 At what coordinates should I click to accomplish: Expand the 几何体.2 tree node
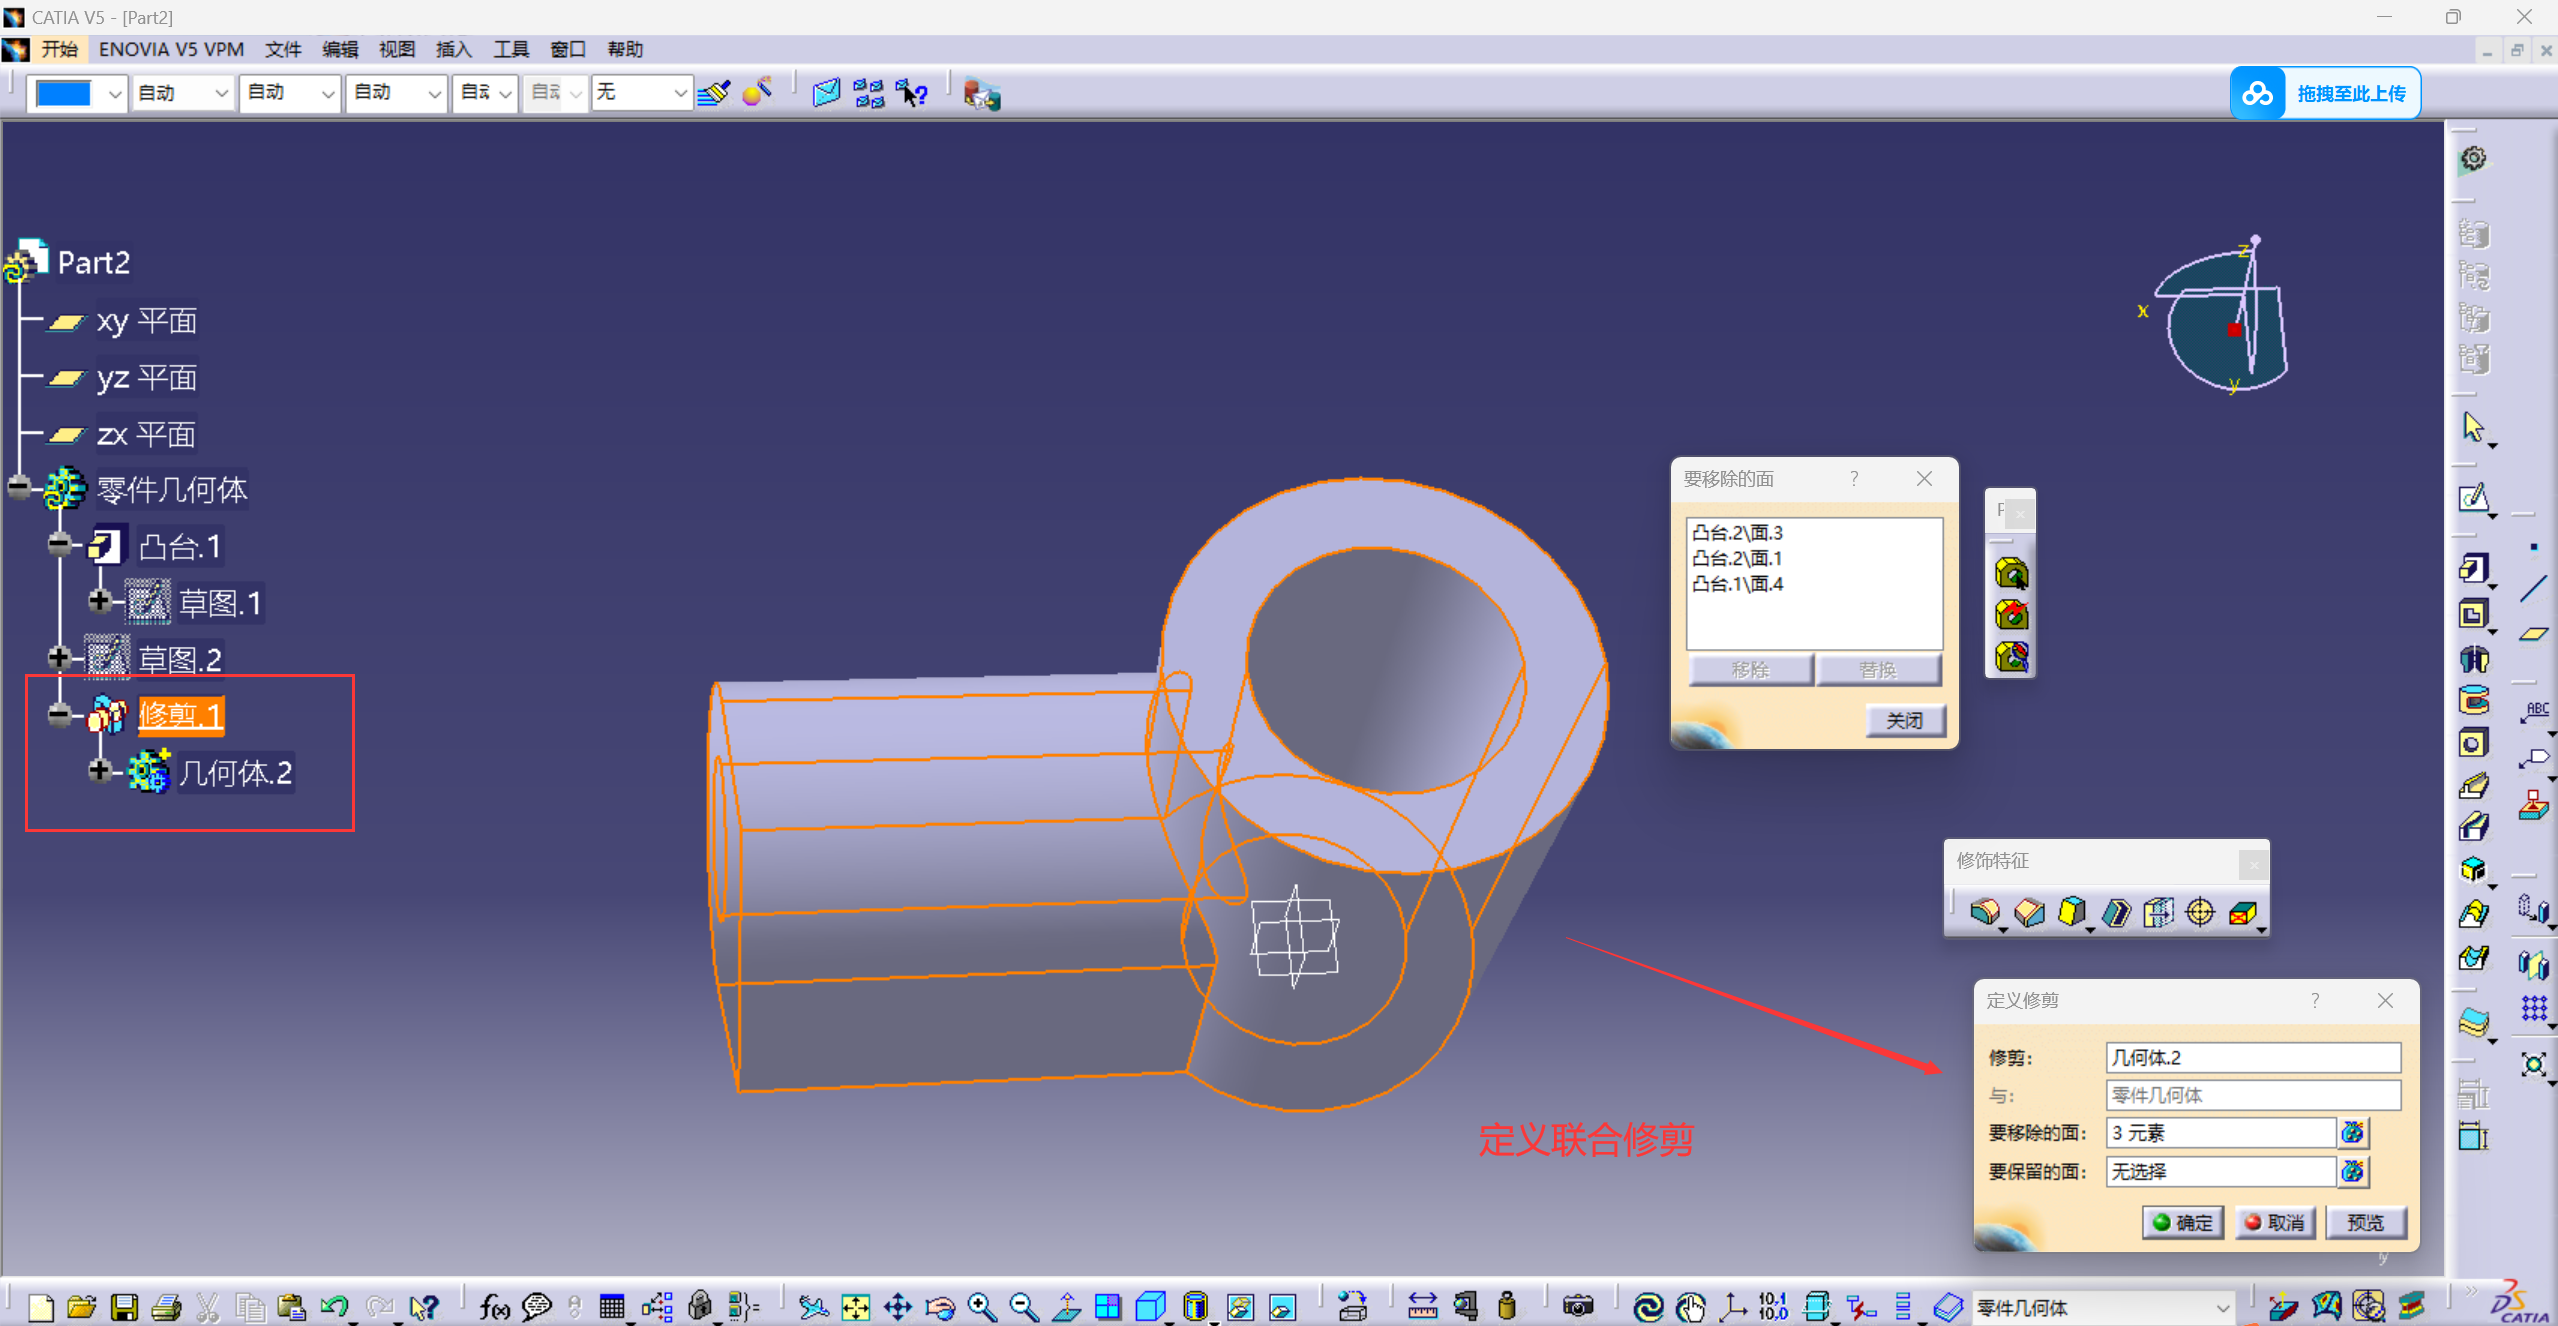click(x=98, y=771)
